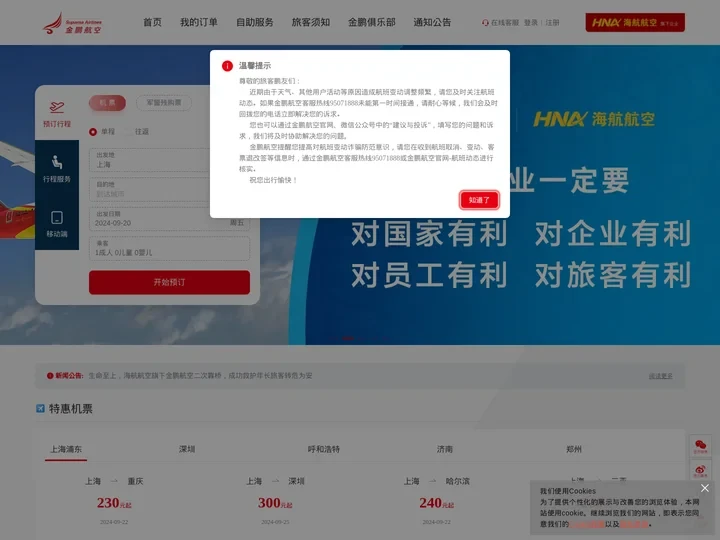Click the WeChat icon on right sidebar
The image size is (720, 540).
[x=700, y=446]
